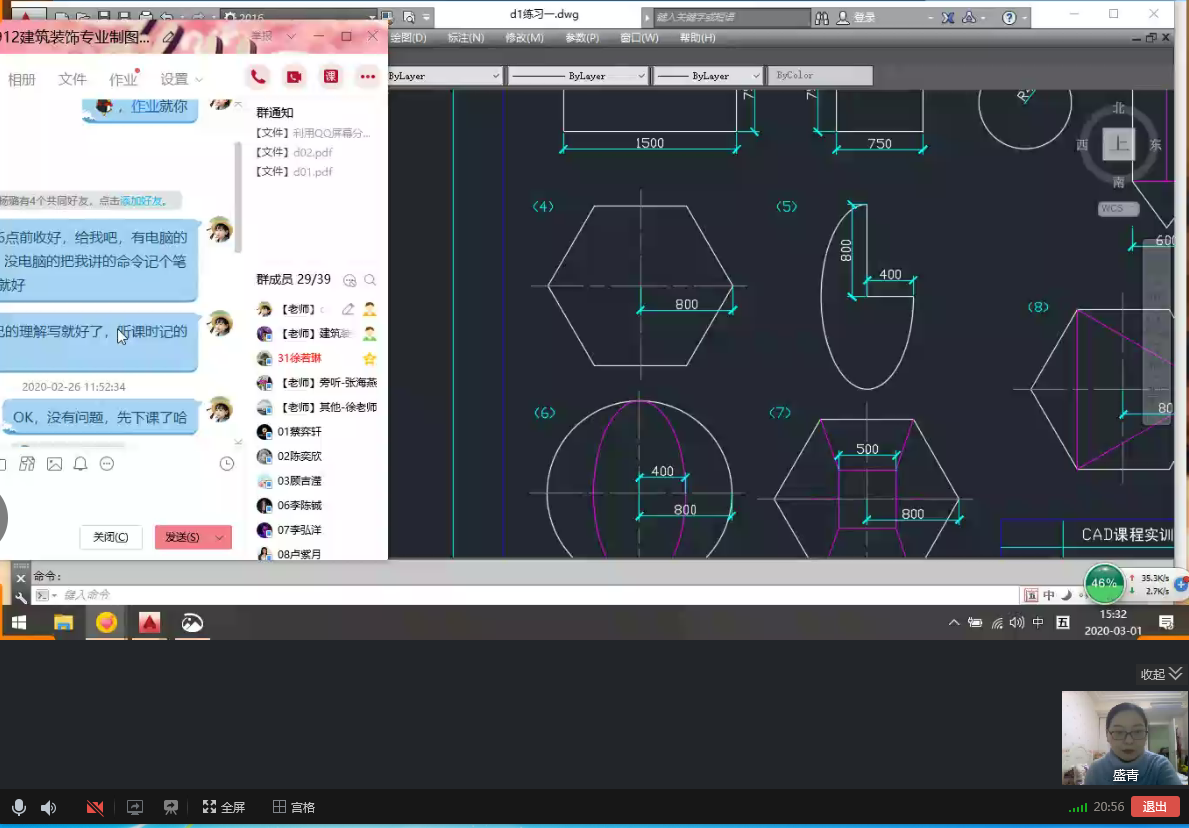
Task: Open chat message history clock icon
Action: coord(227,464)
